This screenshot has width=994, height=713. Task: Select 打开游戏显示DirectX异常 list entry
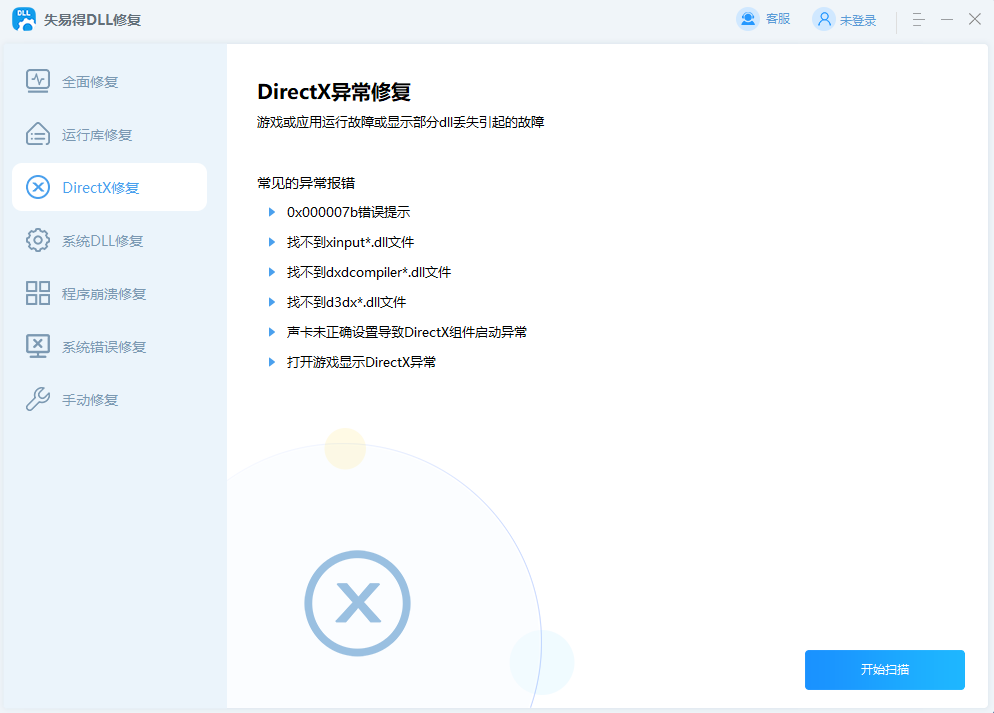[x=361, y=362]
